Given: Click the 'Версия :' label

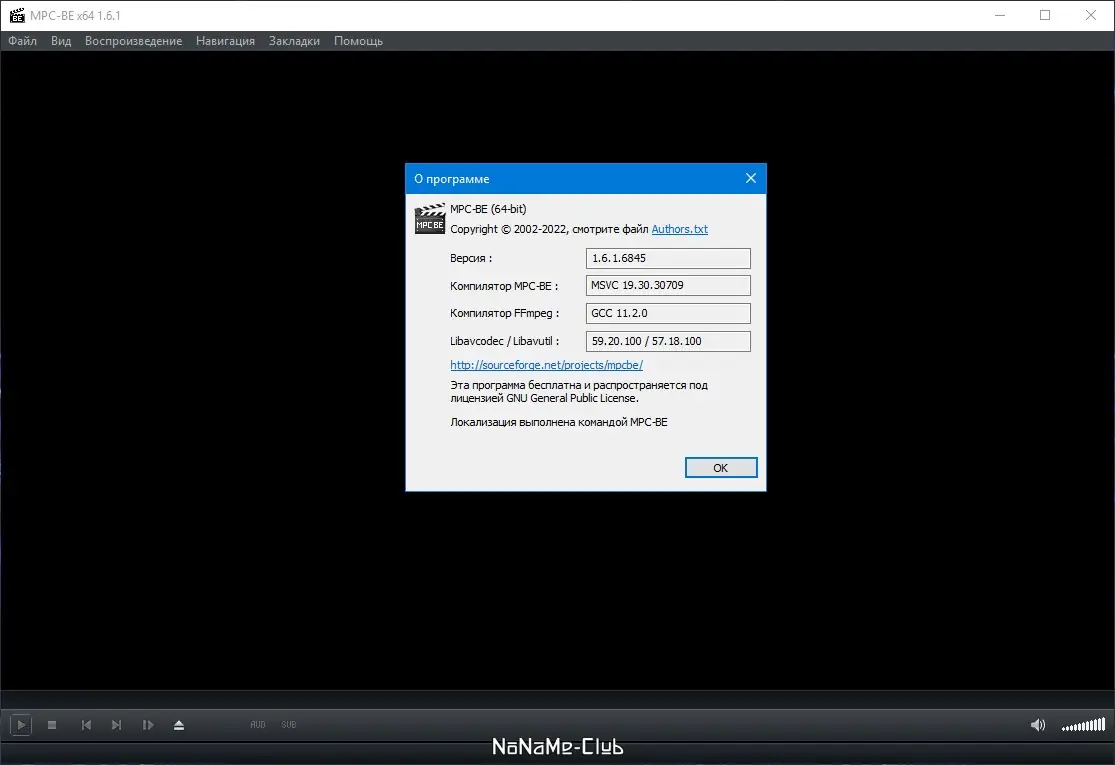Looking at the screenshot, I should pyautogui.click(x=471, y=258).
